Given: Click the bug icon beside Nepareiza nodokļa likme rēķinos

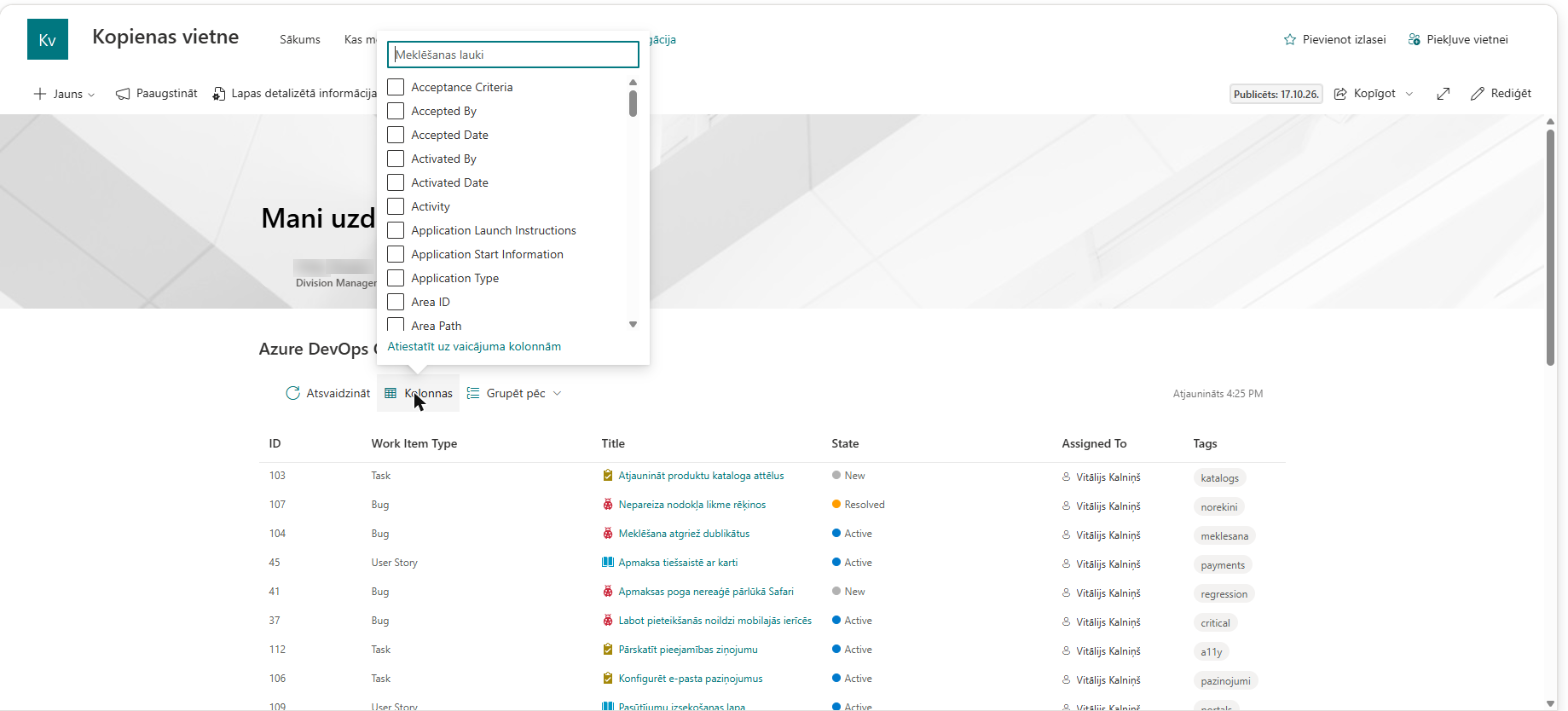Looking at the screenshot, I should (607, 505).
